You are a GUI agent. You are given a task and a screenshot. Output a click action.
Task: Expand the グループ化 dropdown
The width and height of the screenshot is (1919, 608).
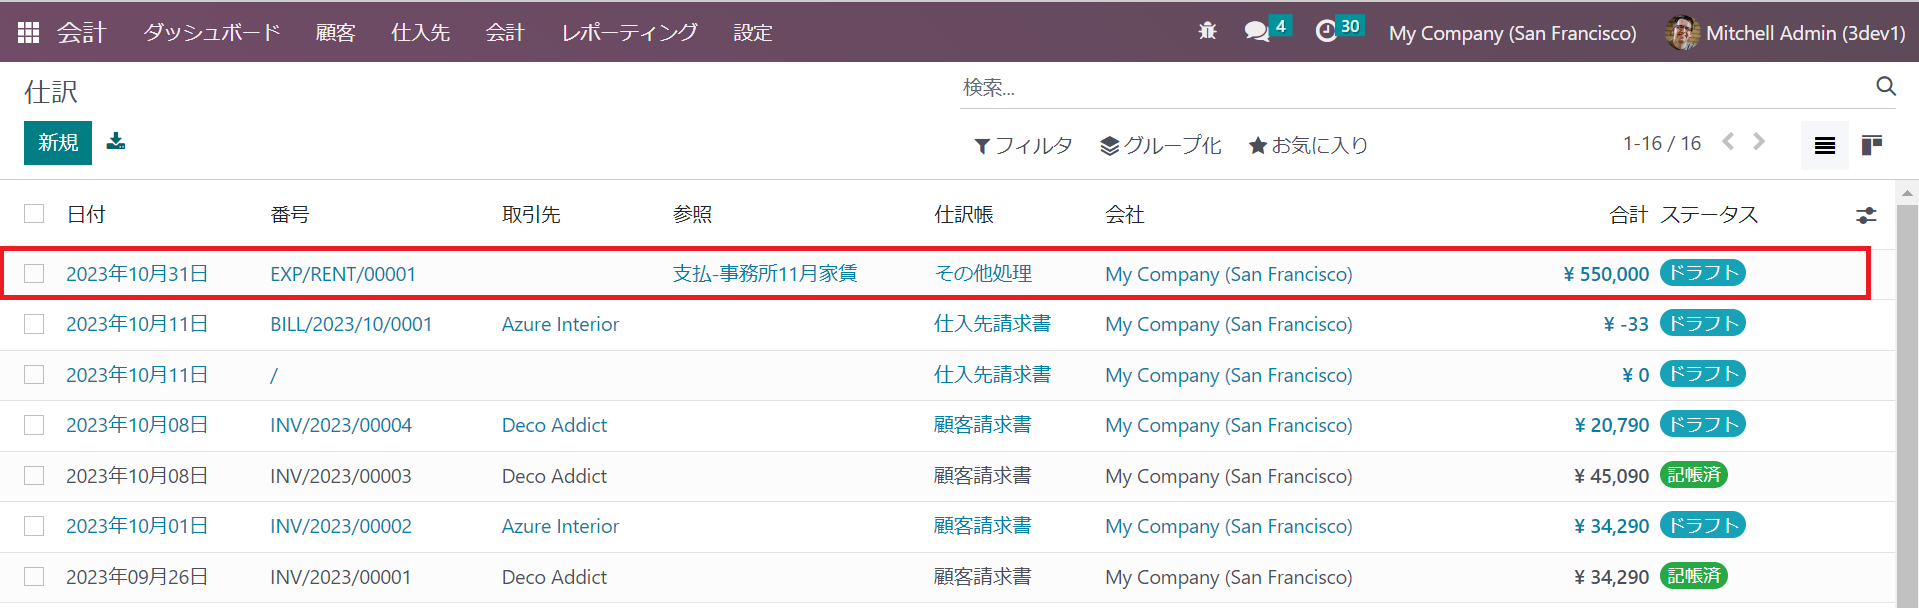pos(1160,146)
